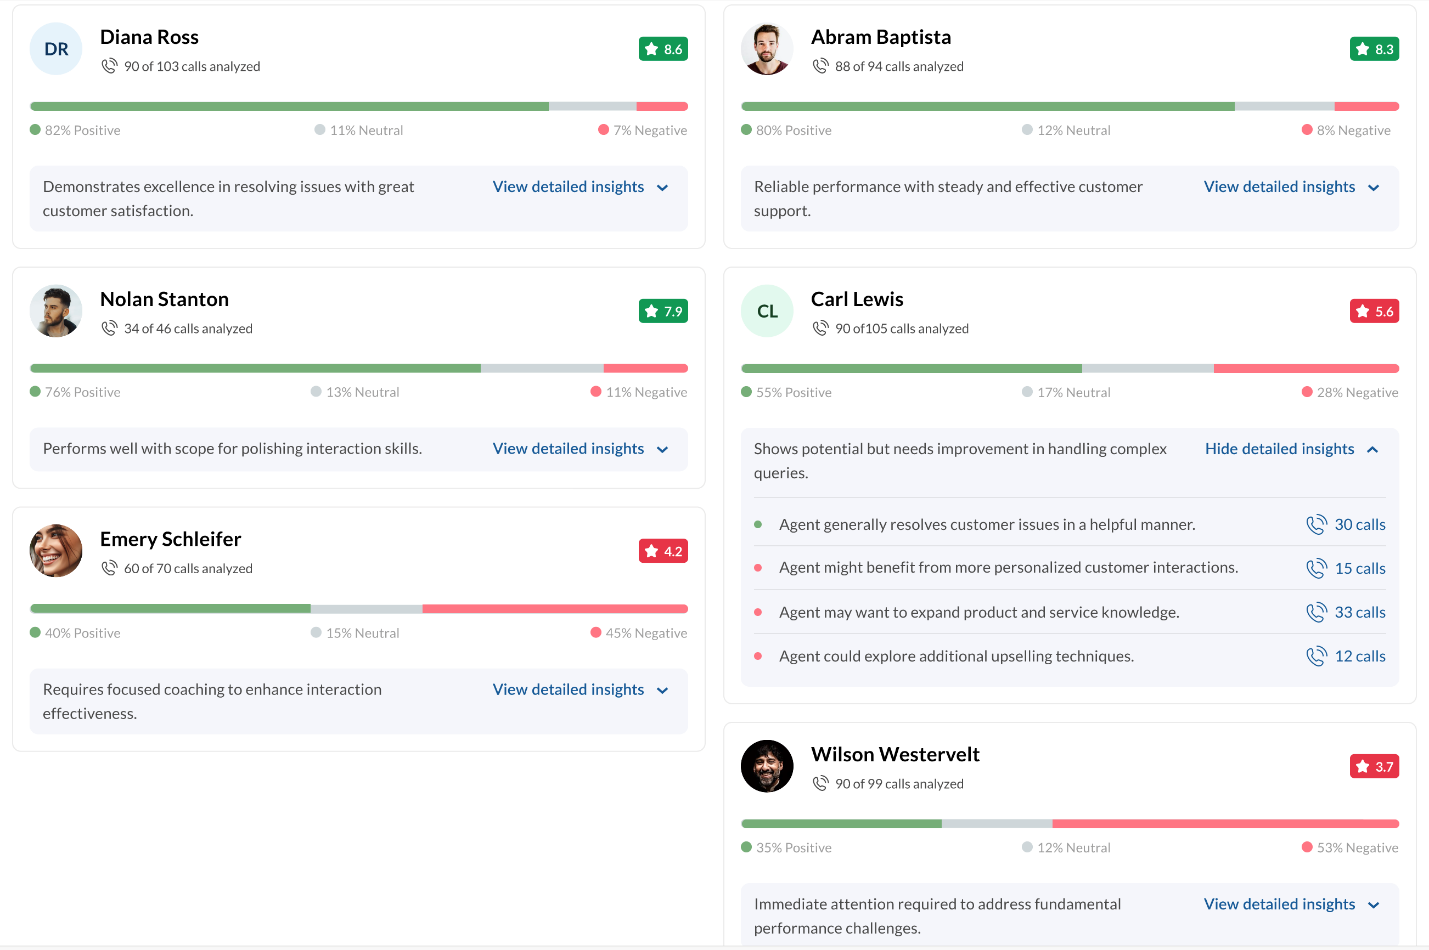The width and height of the screenshot is (1429, 950).
Task: Open View detailed insights for Abram Baptista
Action: 1291,187
